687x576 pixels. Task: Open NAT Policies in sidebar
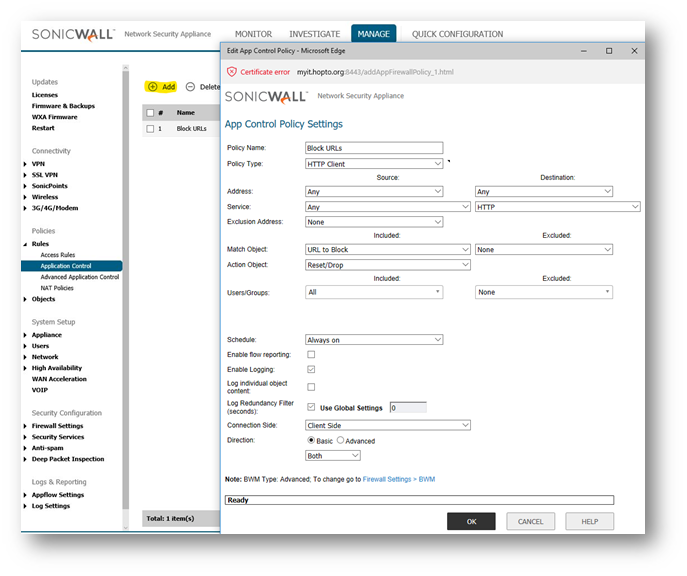click(57, 288)
